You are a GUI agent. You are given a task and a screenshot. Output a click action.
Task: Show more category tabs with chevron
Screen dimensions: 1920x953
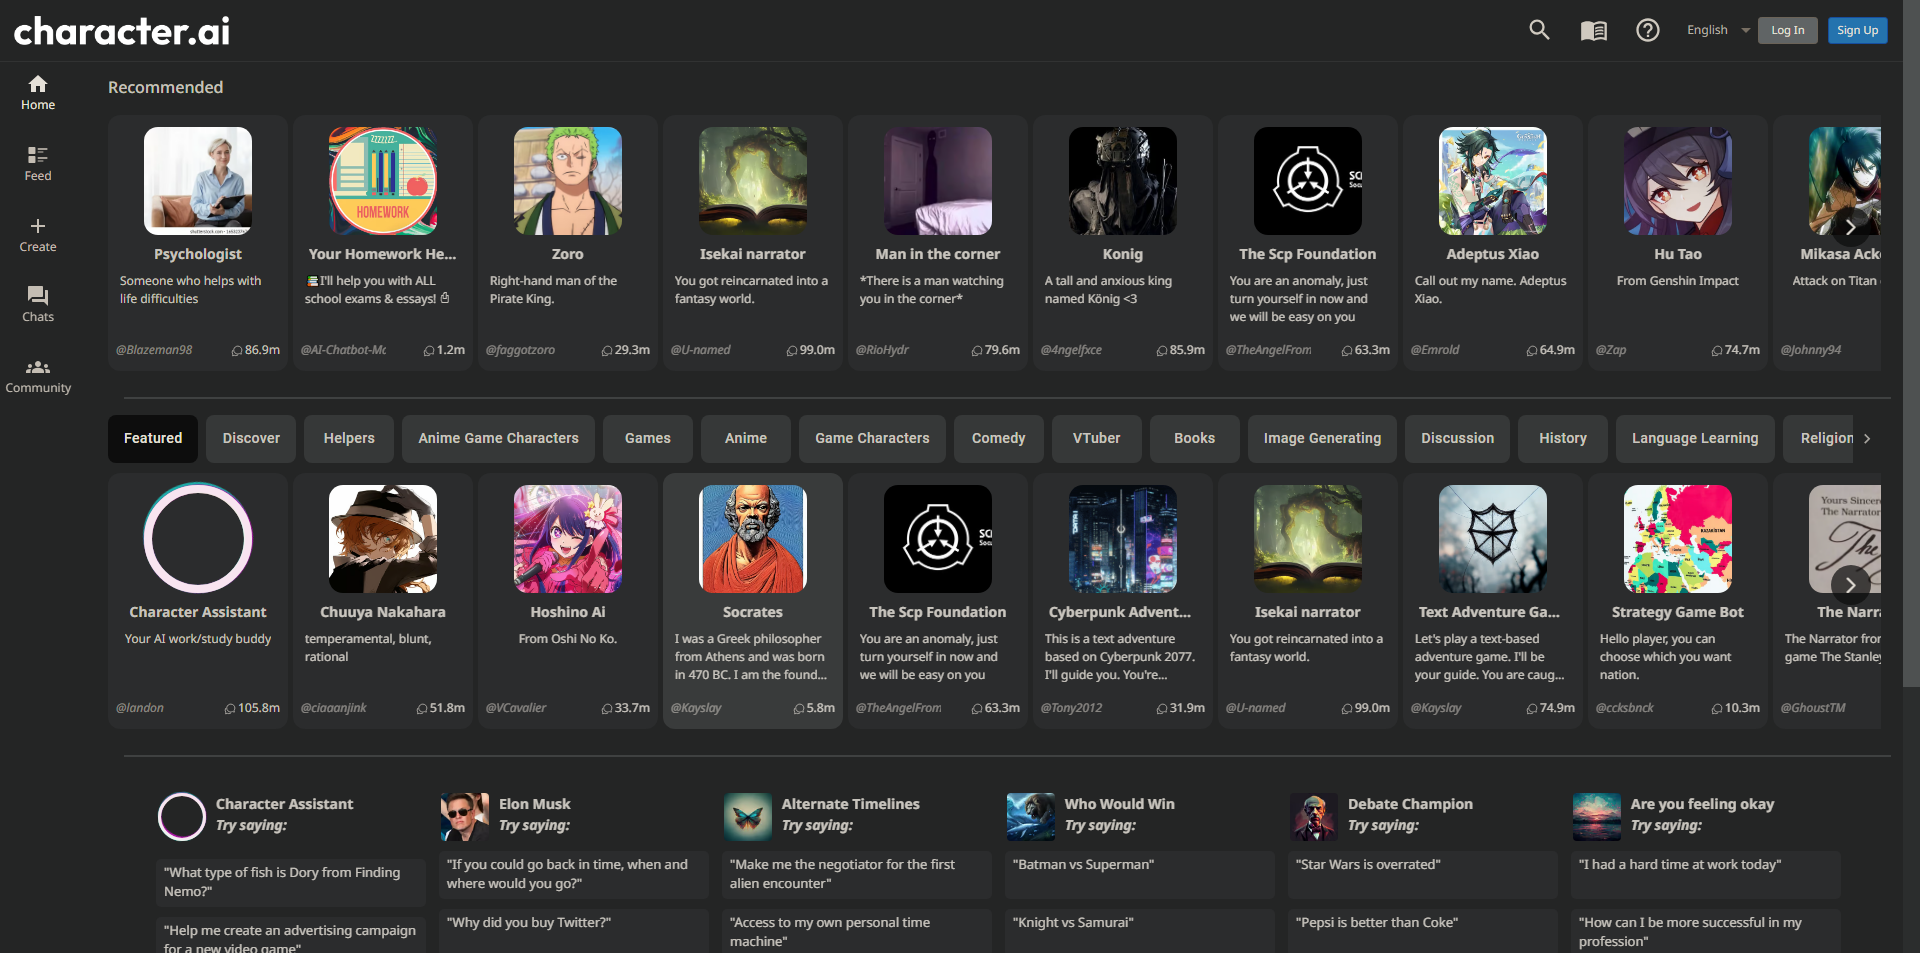pyautogui.click(x=1867, y=439)
